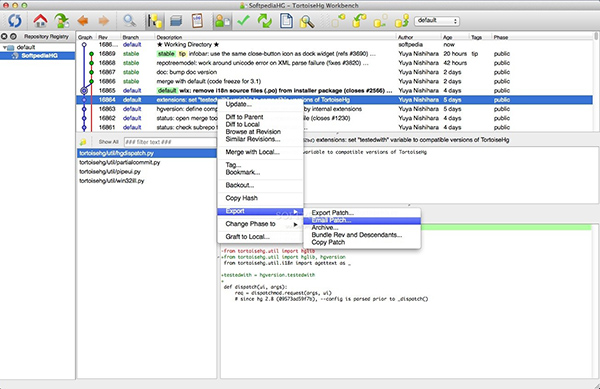Open the synchronize view green arrows icon
The height and width of the screenshot is (389, 600).
coord(264,21)
